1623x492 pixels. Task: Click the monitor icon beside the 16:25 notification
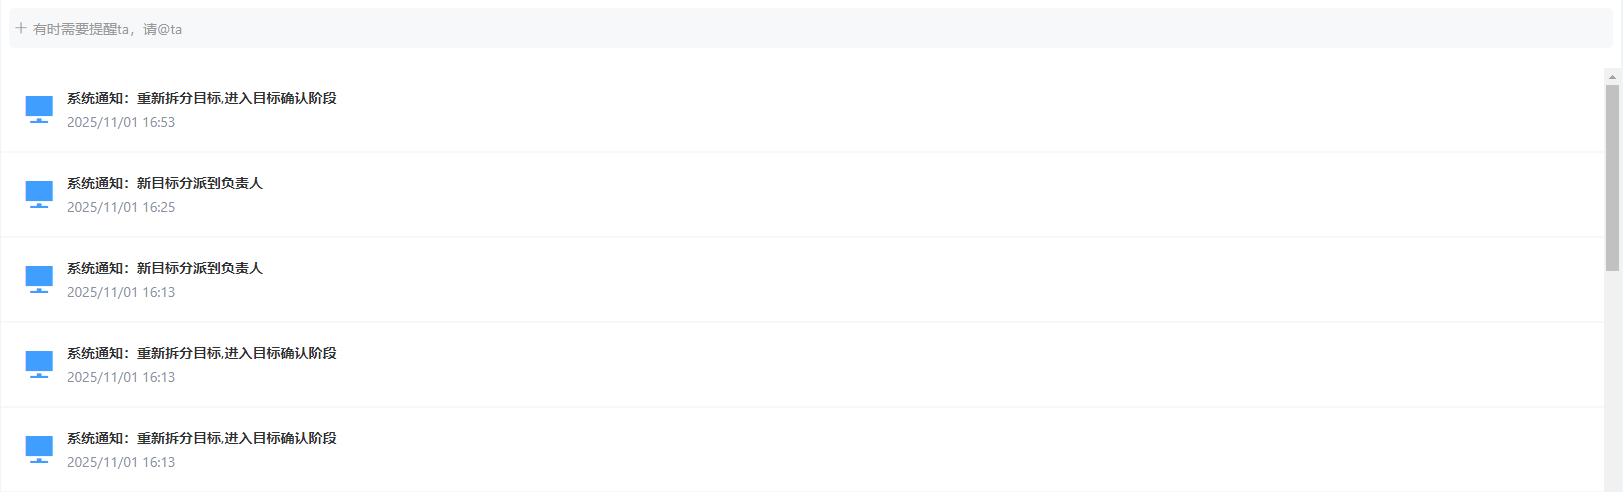39,194
